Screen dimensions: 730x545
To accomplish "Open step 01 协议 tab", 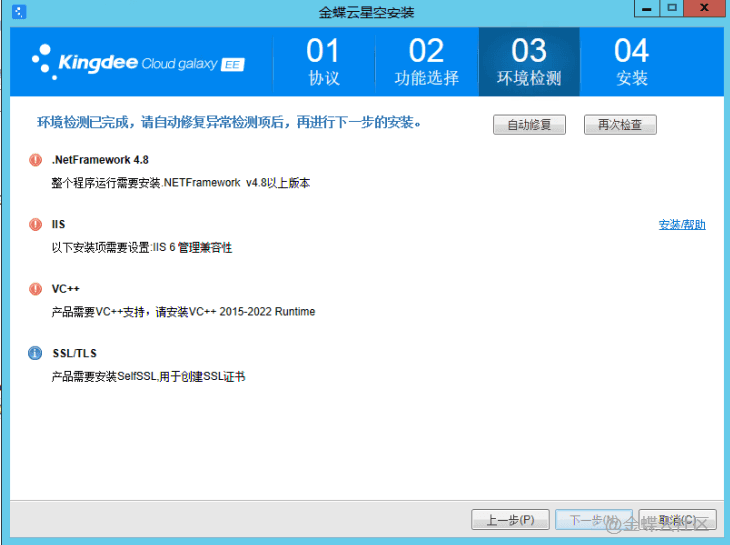I will [324, 62].
